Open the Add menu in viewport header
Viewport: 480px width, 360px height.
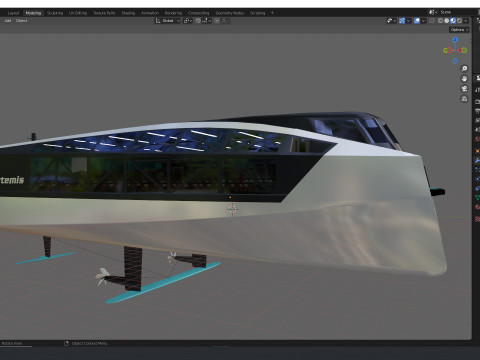coord(8,21)
